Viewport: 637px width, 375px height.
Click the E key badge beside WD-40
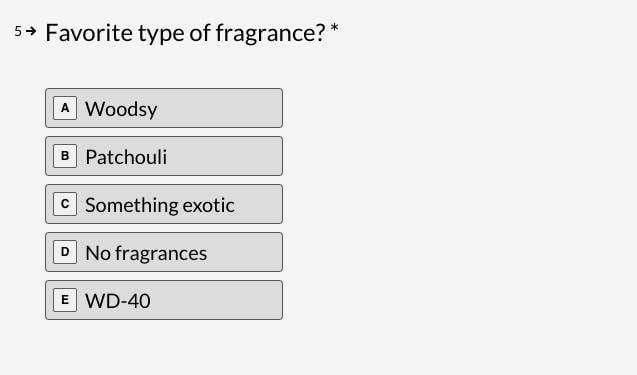65,300
